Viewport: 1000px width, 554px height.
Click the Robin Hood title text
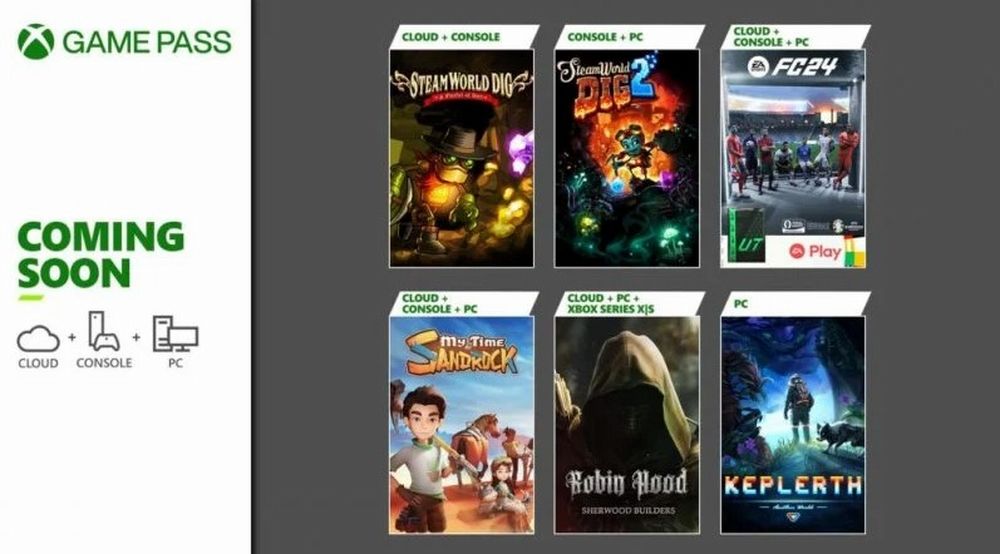(627, 483)
